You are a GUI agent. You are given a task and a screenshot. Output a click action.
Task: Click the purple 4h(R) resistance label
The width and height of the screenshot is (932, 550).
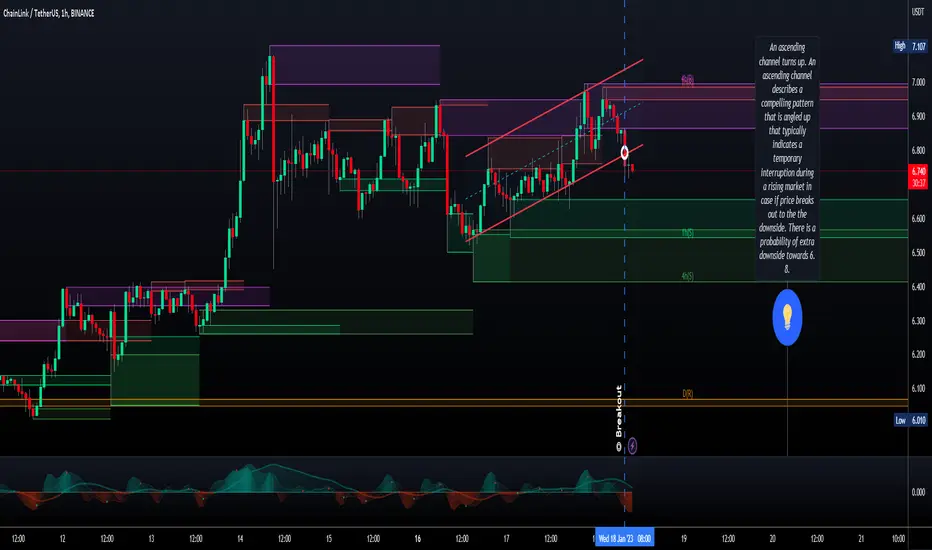click(x=688, y=80)
